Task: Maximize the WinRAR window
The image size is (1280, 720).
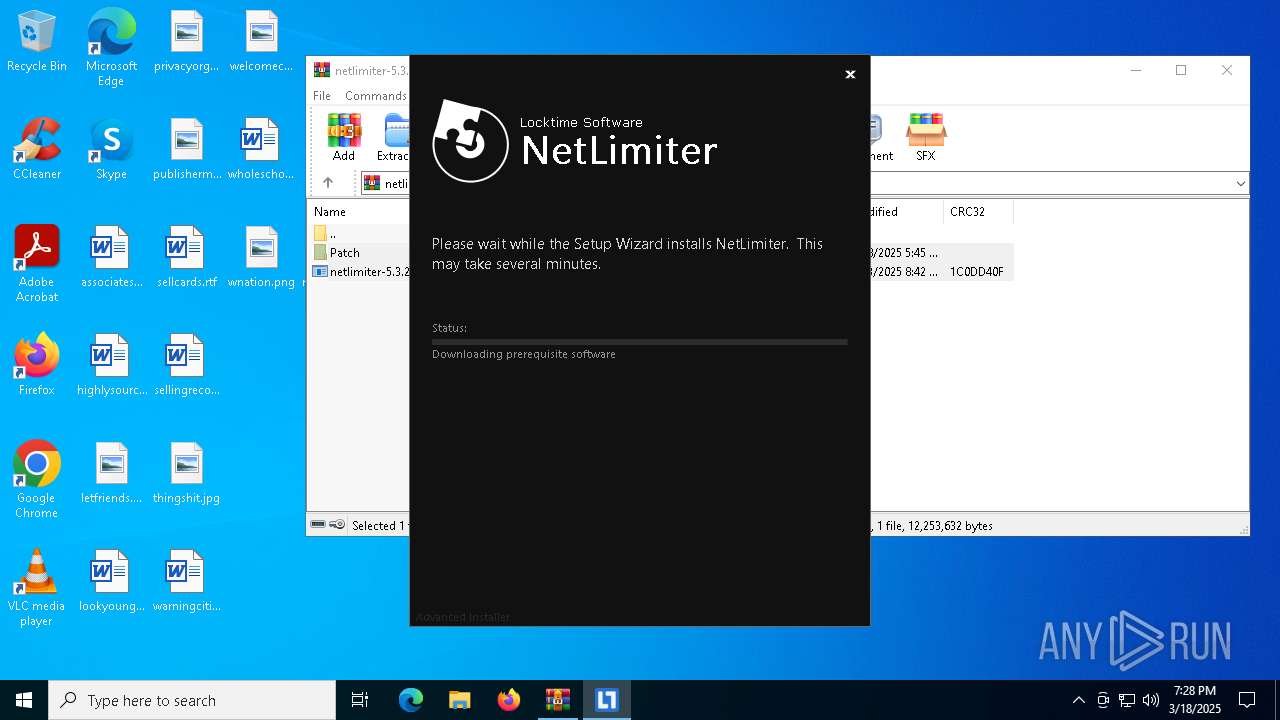Action: (1181, 70)
